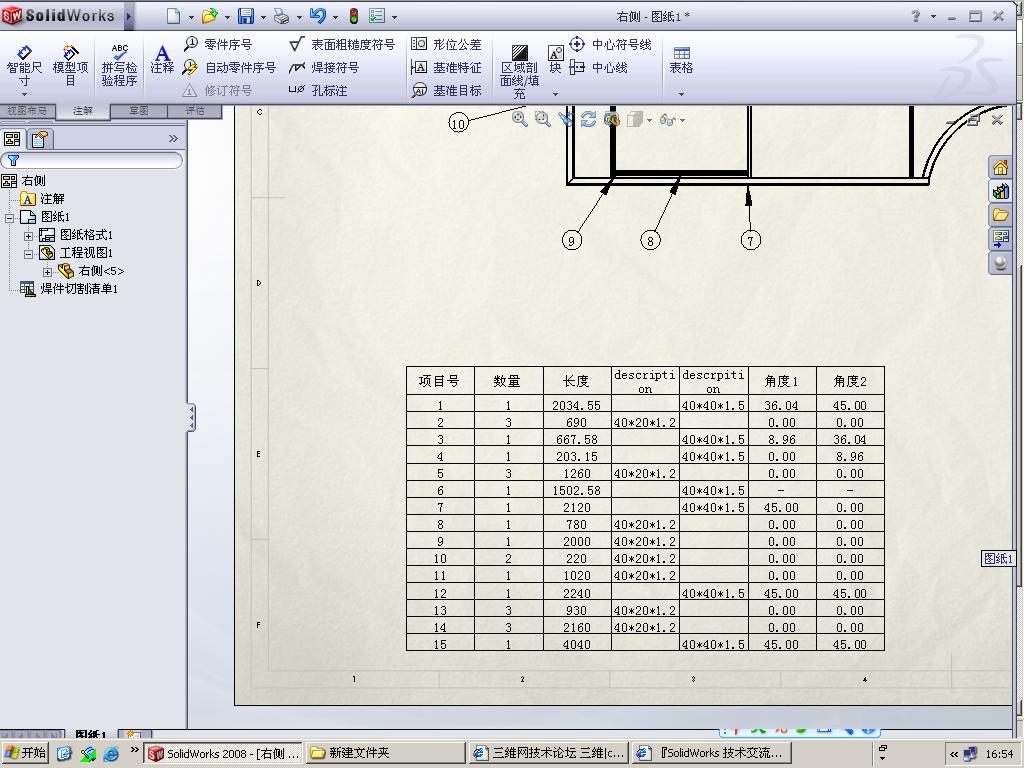Viewport: 1024px width, 768px height.
Task: Select the 注解 folder in the tree
Action: [42, 199]
